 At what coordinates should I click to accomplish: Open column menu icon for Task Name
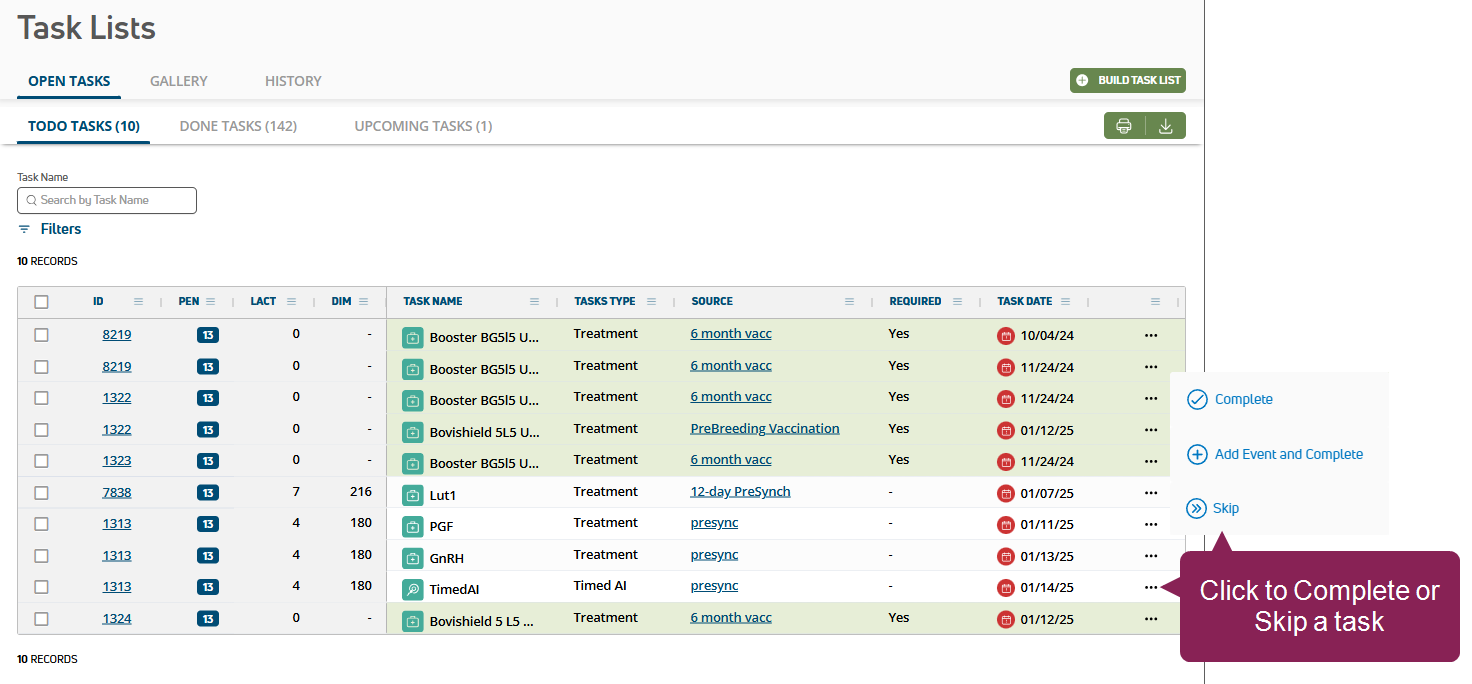(x=535, y=302)
